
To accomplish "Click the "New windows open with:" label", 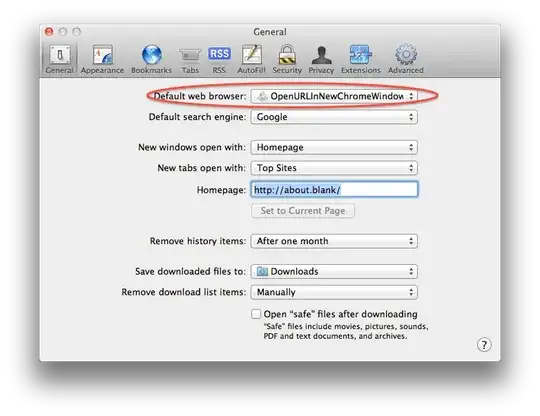I will point(192,147).
